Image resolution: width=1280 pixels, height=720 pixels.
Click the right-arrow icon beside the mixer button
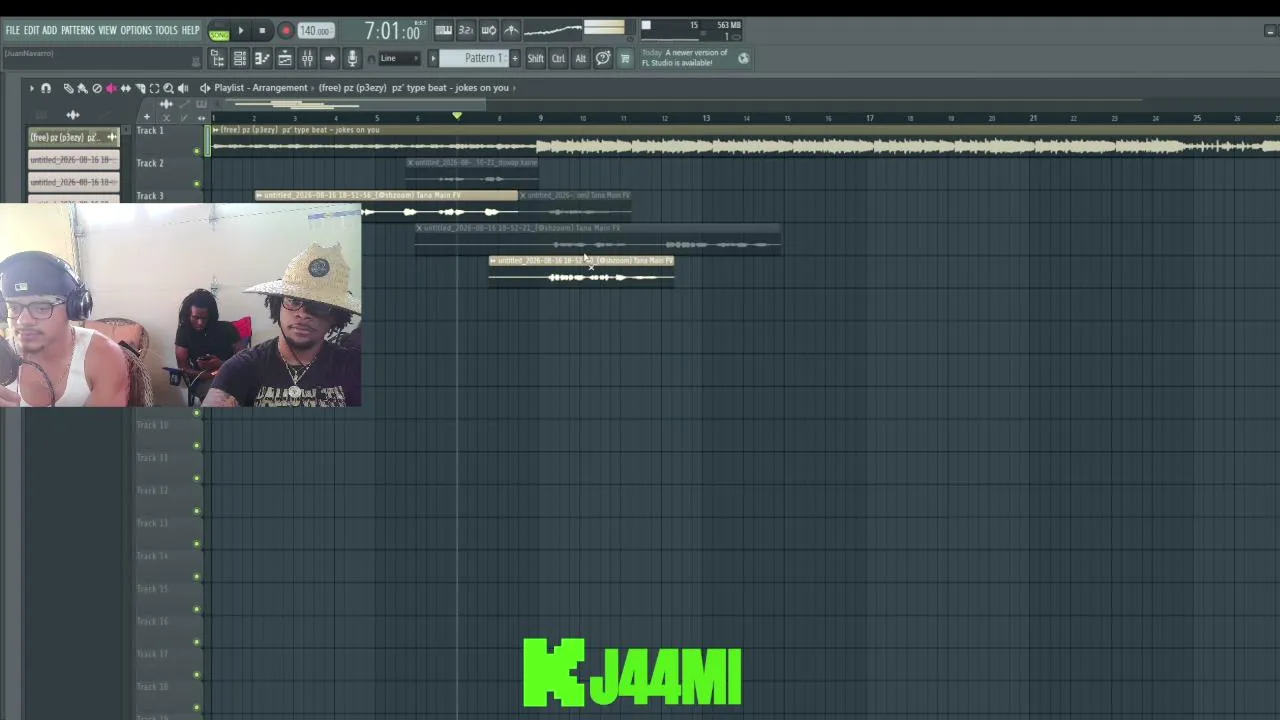pyautogui.click(x=329, y=58)
